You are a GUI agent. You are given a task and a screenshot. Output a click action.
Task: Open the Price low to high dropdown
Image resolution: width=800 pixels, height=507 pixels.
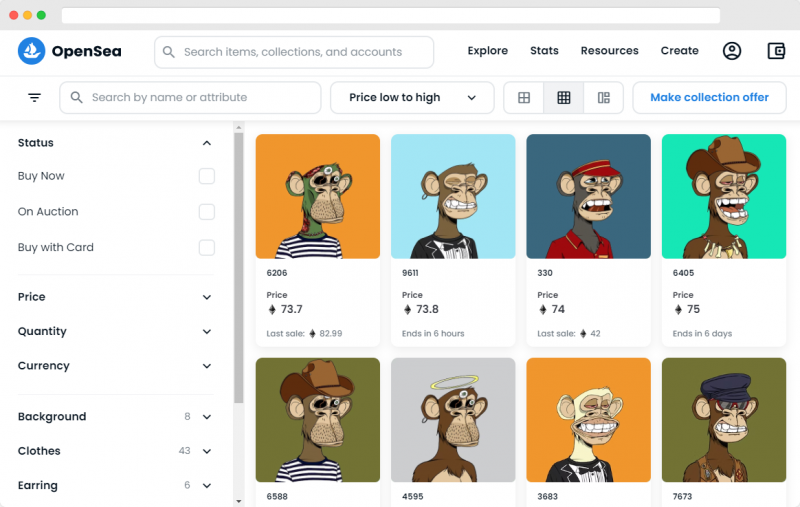point(412,97)
